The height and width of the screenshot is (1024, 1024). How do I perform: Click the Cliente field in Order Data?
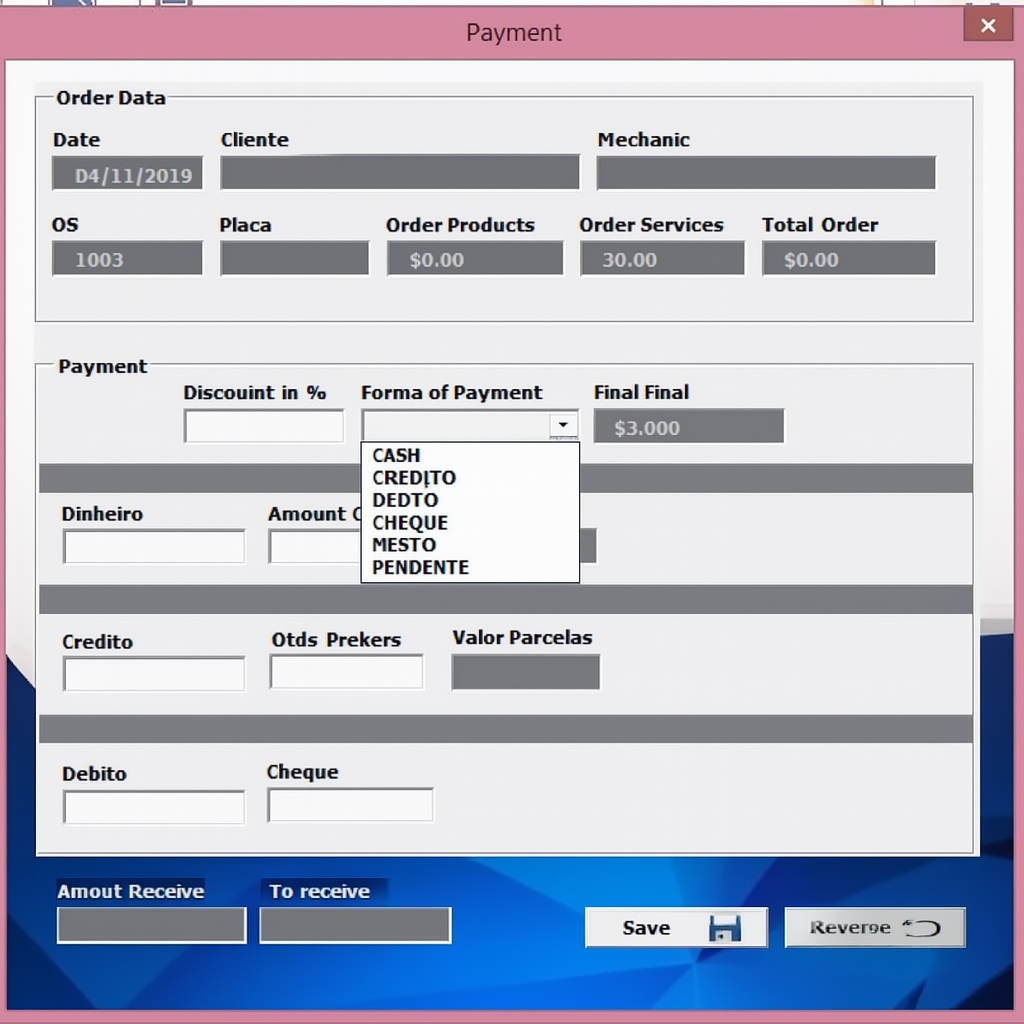pos(399,173)
